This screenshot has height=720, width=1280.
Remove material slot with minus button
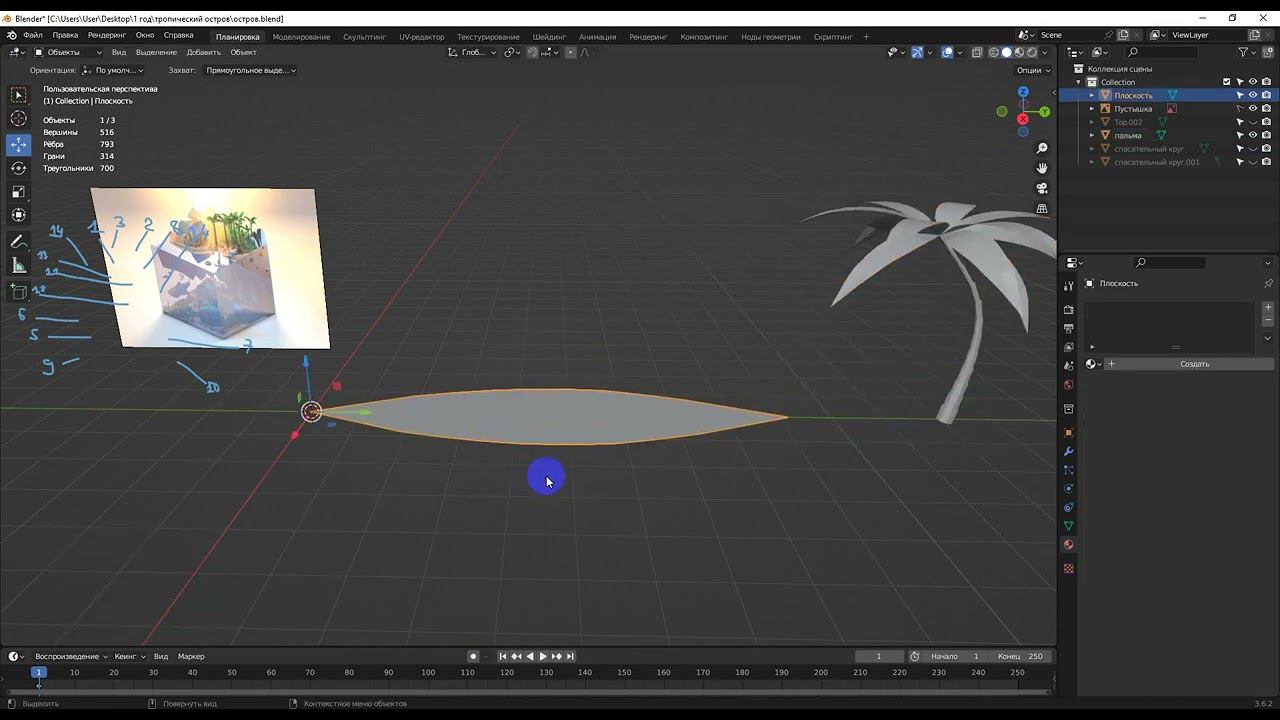[1268, 321]
